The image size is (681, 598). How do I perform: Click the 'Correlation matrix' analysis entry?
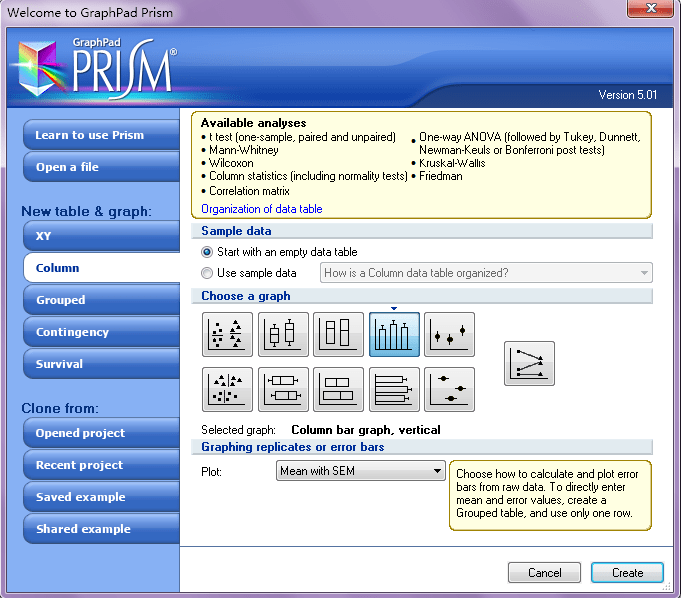(249, 191)
